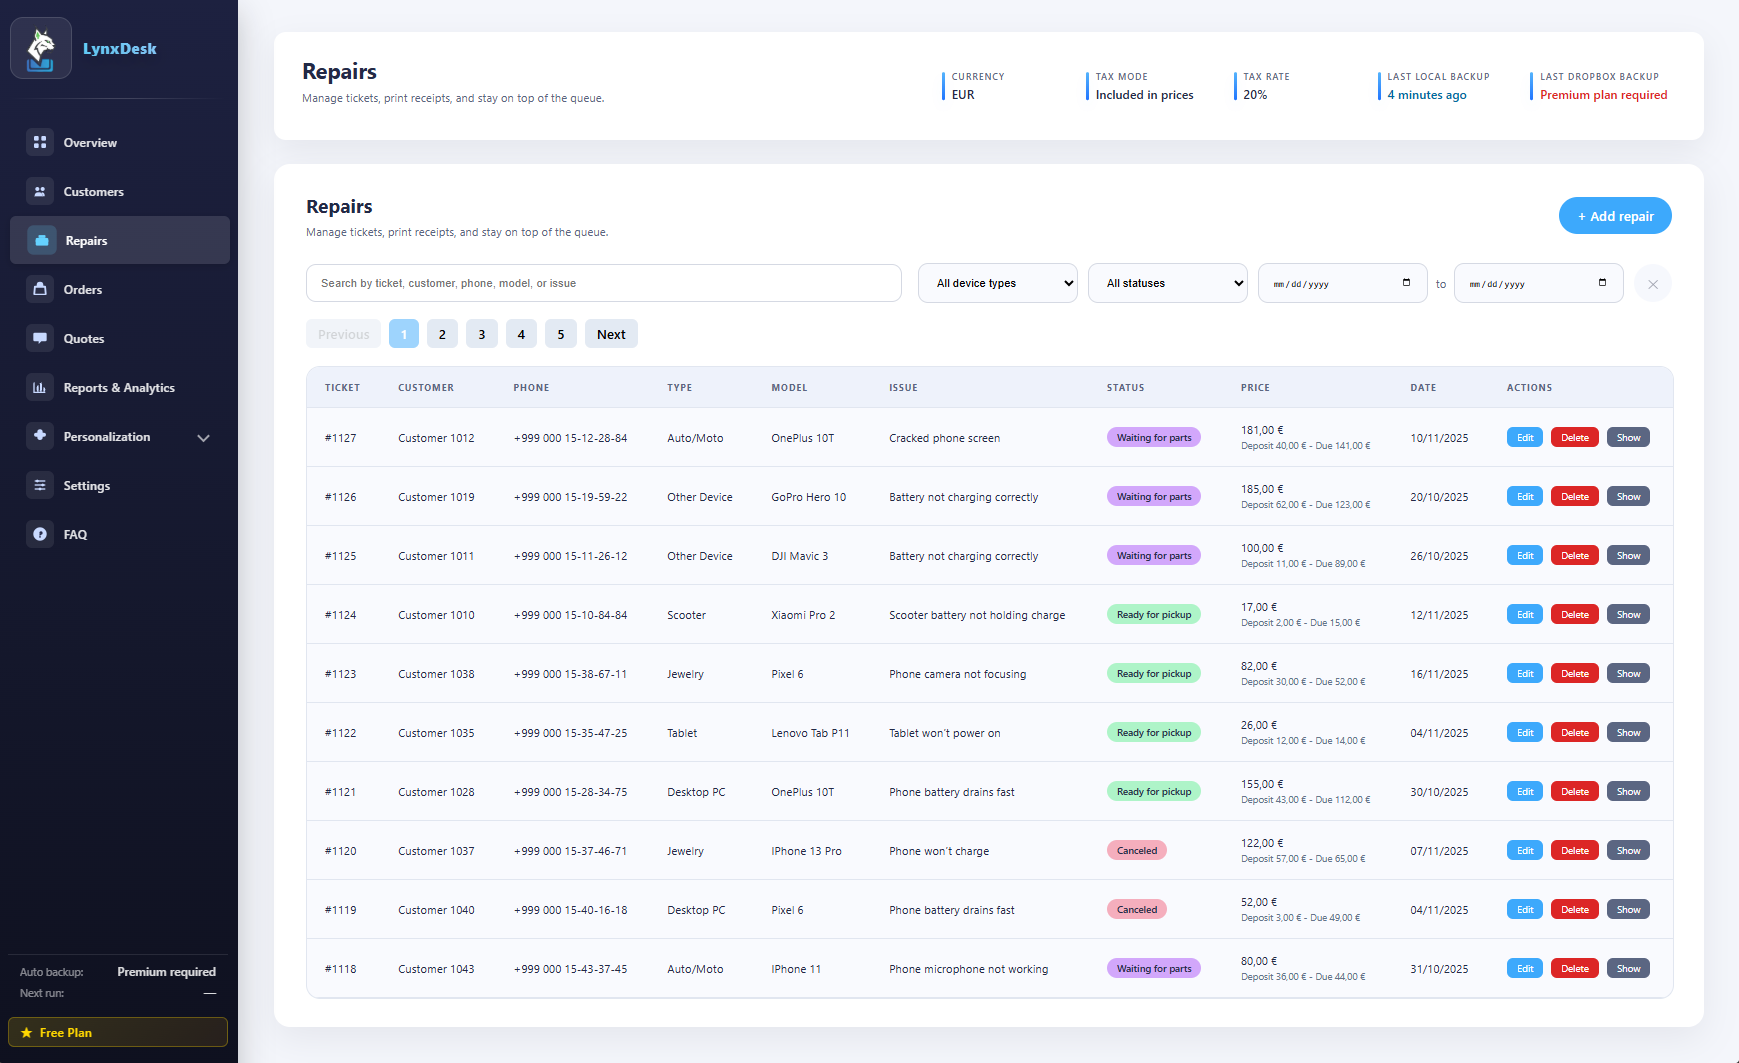Clear filters with the X button

tap(1652, 283)
